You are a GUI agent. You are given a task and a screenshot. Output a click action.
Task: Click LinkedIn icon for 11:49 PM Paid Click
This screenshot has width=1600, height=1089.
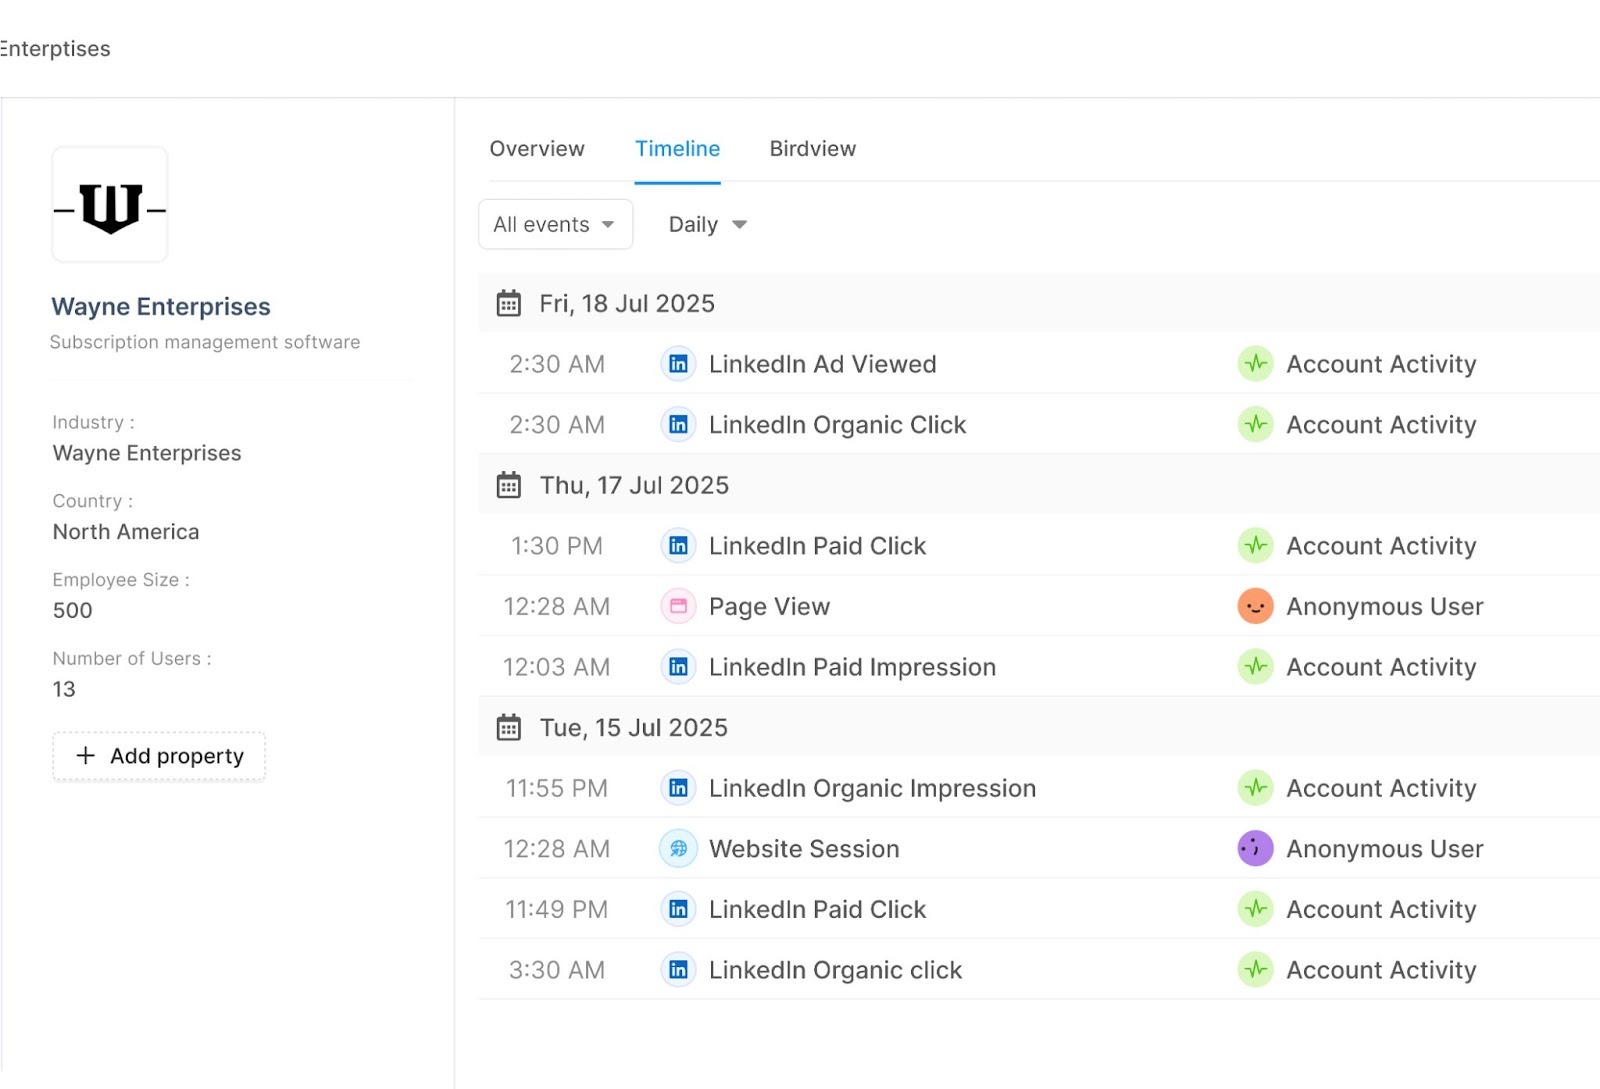tap(678, 909)
